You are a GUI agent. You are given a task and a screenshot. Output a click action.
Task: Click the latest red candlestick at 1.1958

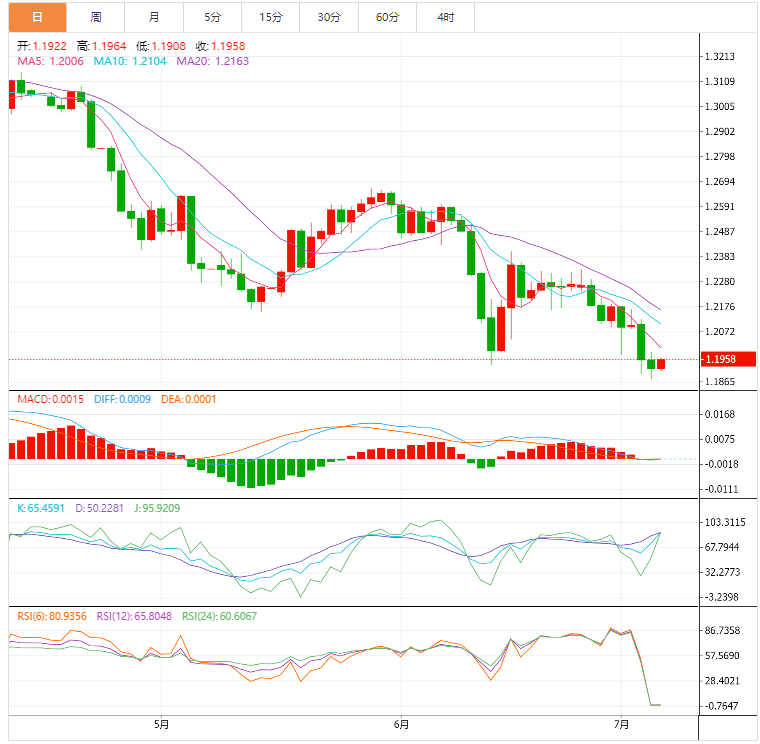pos(661,364)
